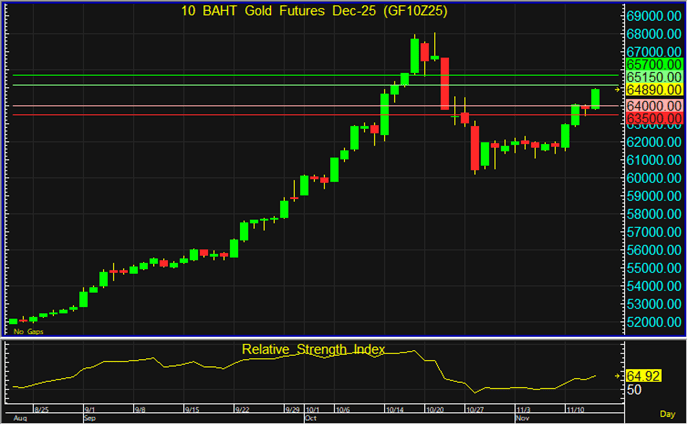The width and height of the screenshot is (688, 425).
Task: Click the 69000.00 label on price axis
Action: (654, 17)
